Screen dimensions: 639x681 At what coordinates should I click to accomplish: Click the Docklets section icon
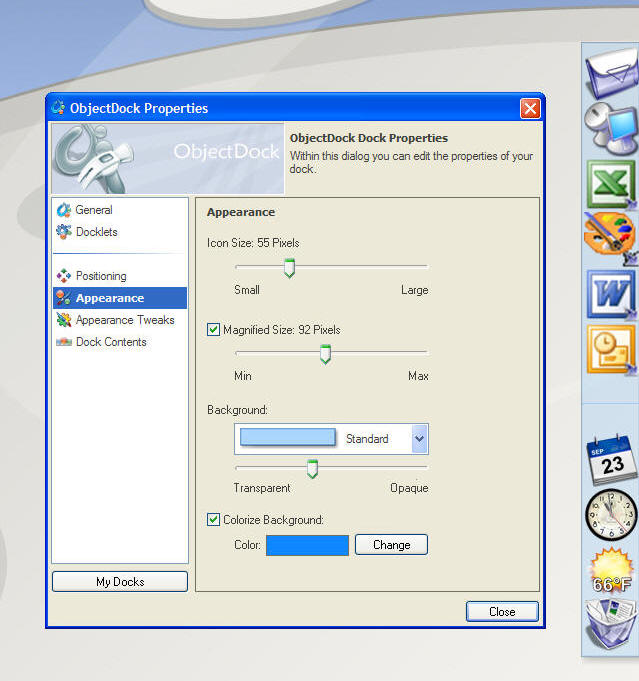click(x=64, y=232)
